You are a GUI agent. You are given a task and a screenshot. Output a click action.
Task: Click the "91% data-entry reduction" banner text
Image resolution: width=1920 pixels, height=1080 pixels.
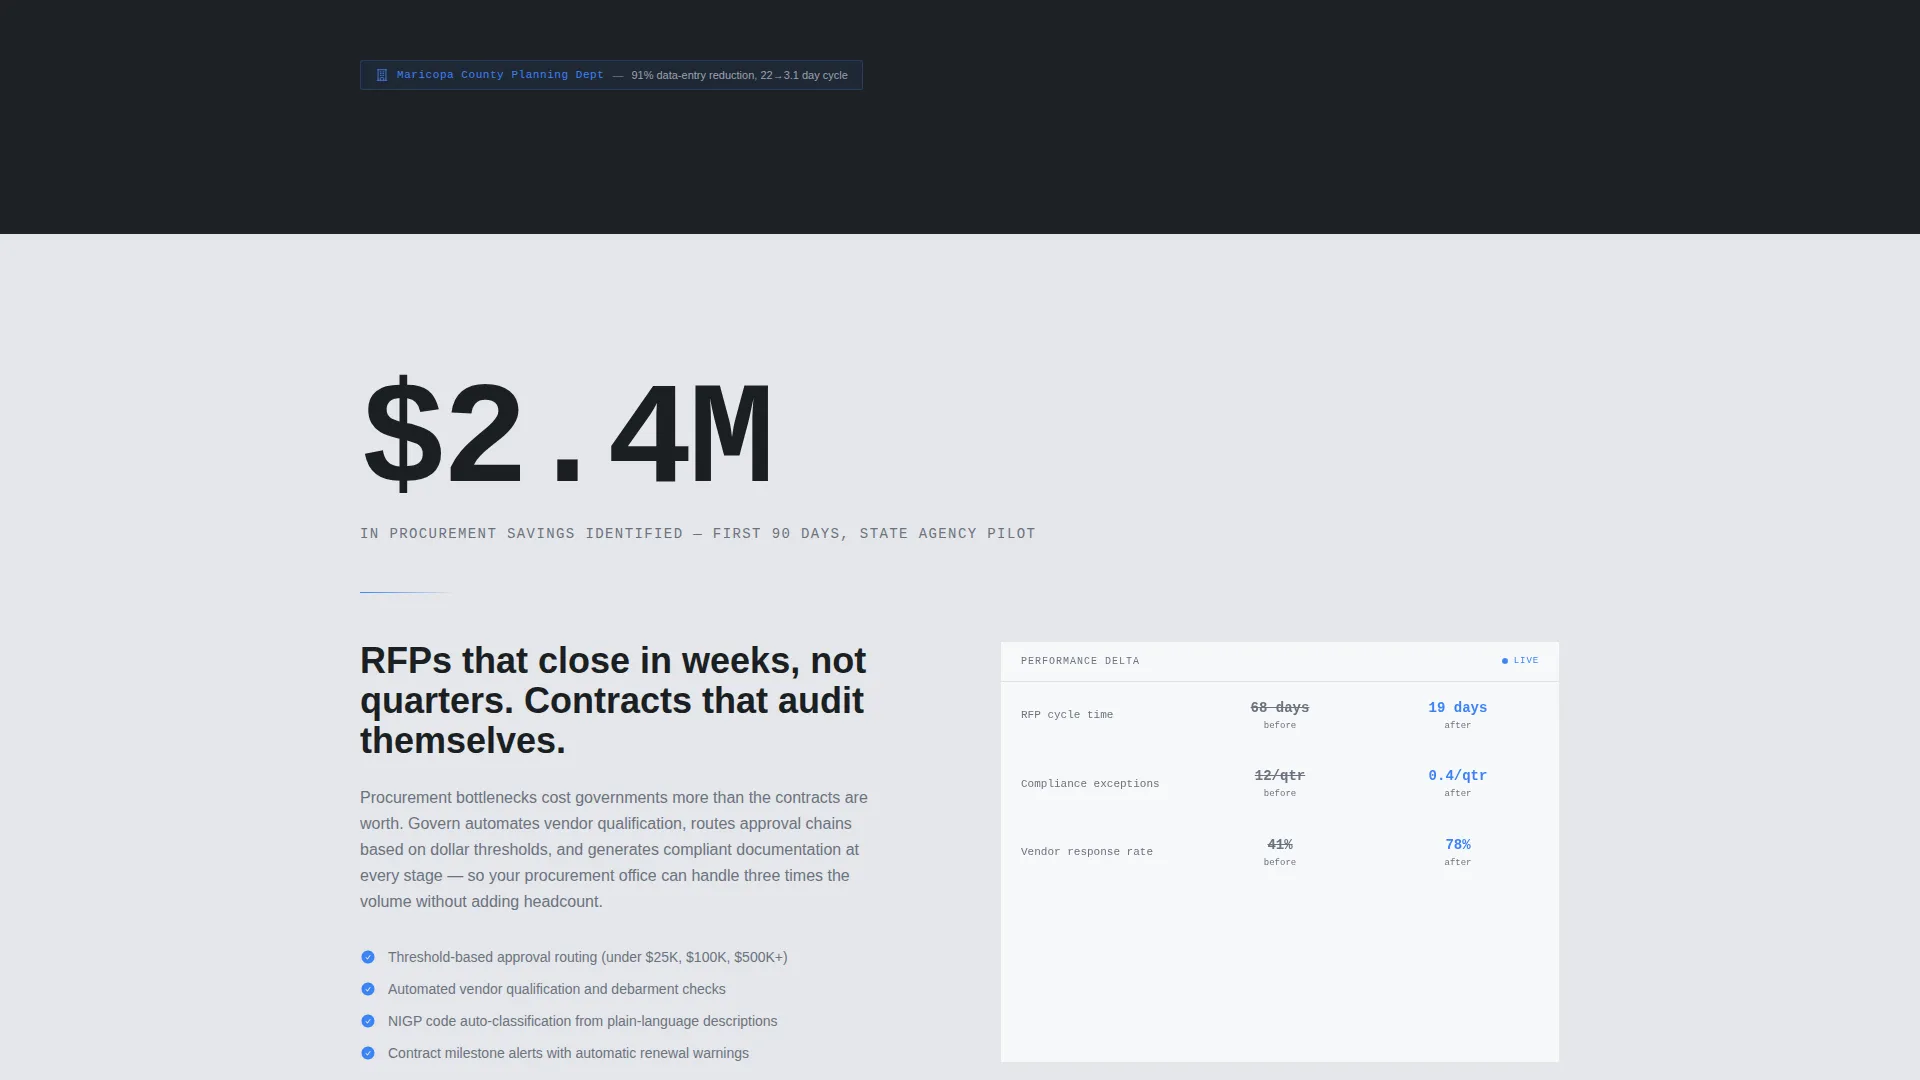[739, 75]
